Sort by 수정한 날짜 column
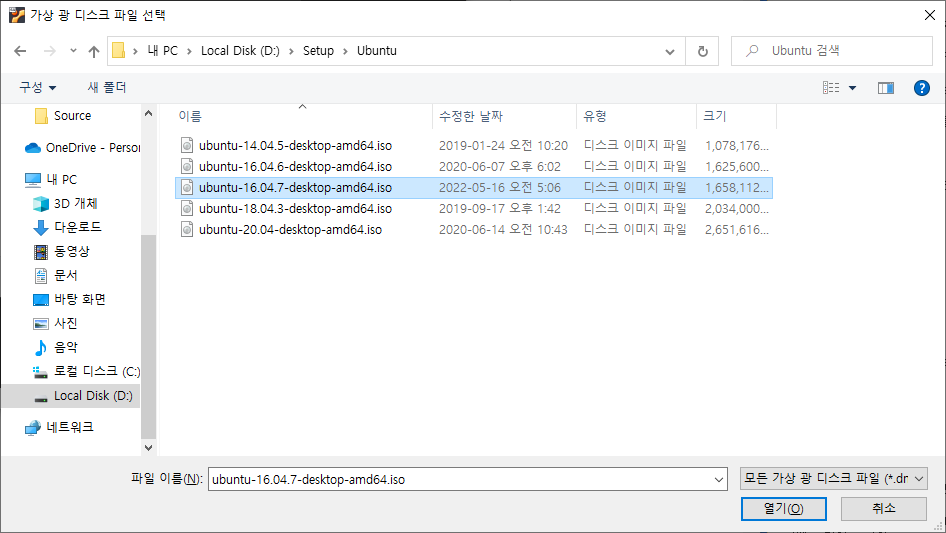 (x=504, y=116)
